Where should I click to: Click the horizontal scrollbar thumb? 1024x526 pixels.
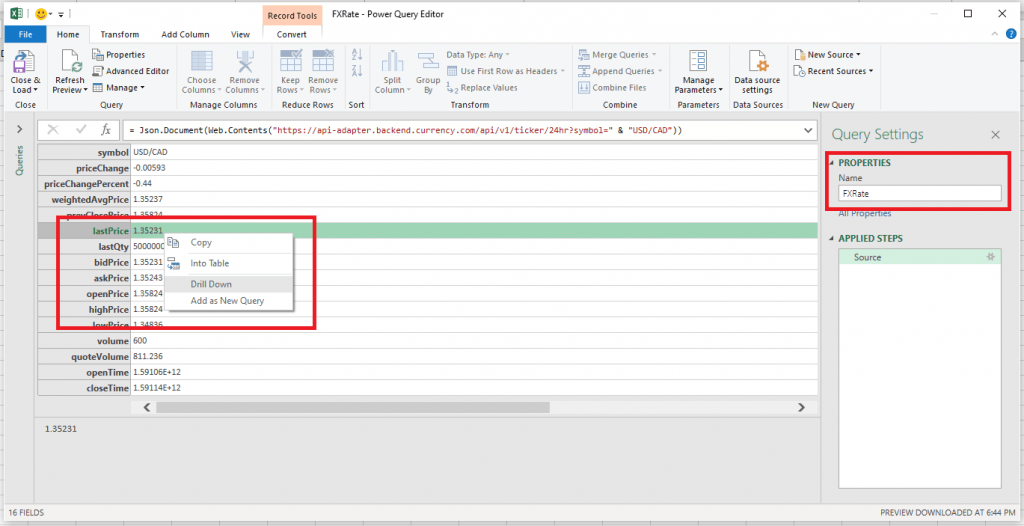[x=353, y=407]
